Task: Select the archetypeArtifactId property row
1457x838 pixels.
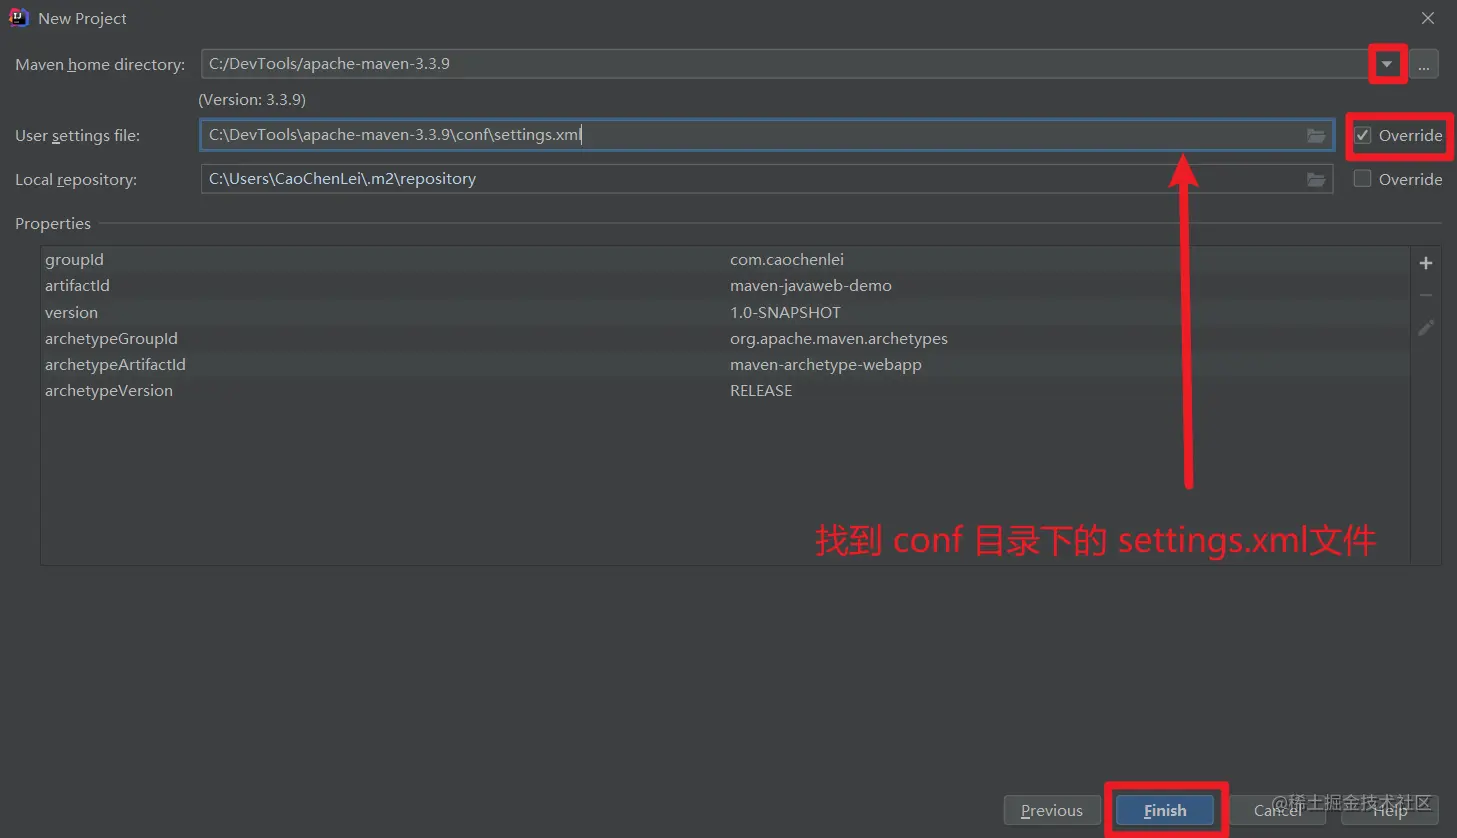Action: click(x=725, y=364)
